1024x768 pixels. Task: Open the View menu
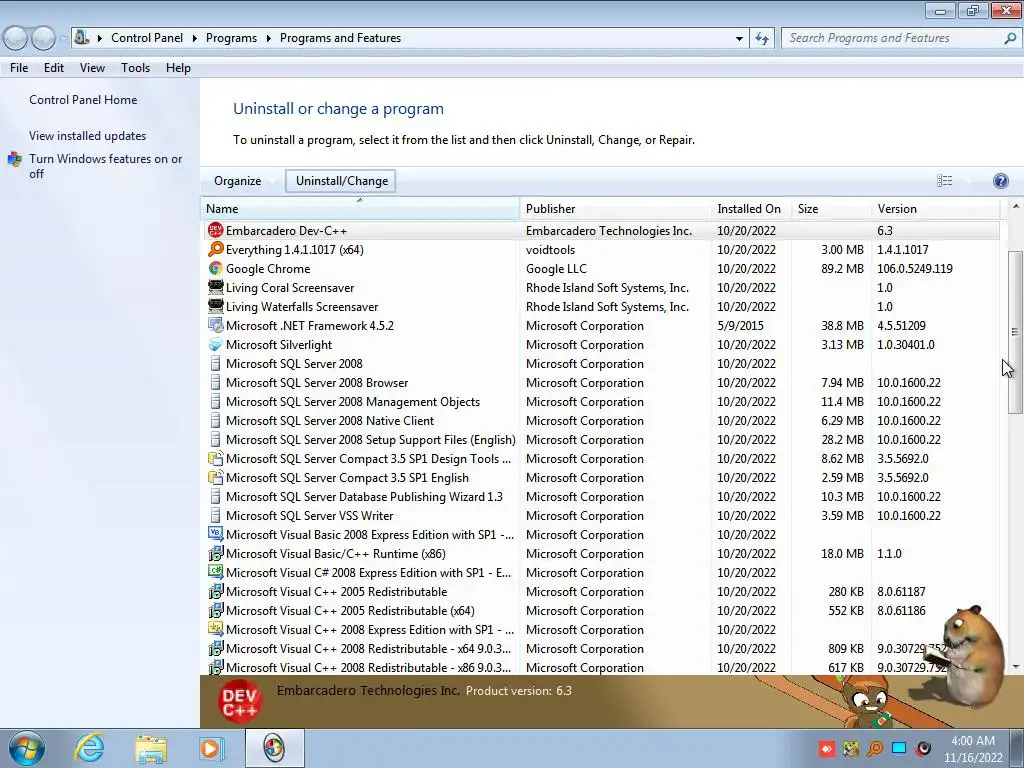(92, 68)
